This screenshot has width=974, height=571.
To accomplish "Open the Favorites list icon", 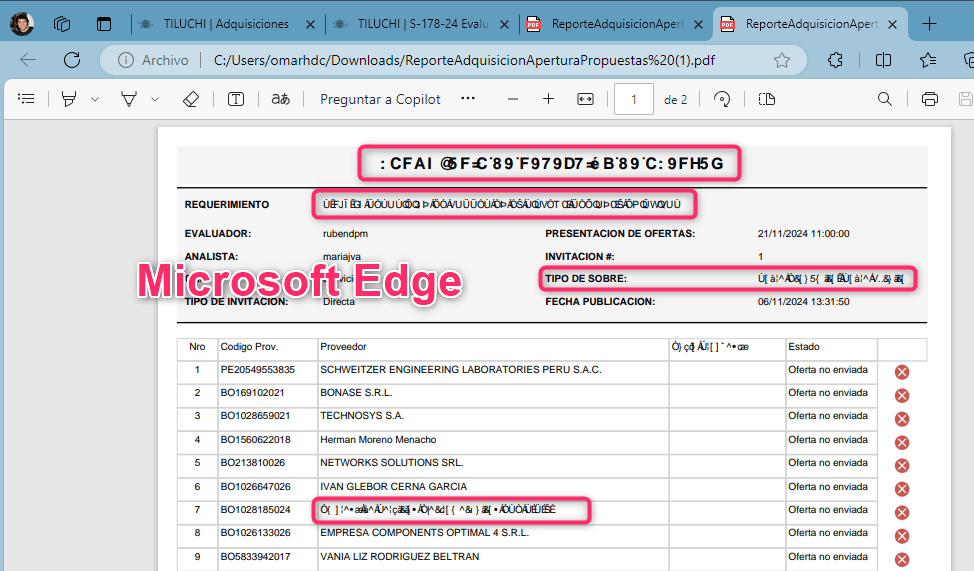I will click(928, 60).
